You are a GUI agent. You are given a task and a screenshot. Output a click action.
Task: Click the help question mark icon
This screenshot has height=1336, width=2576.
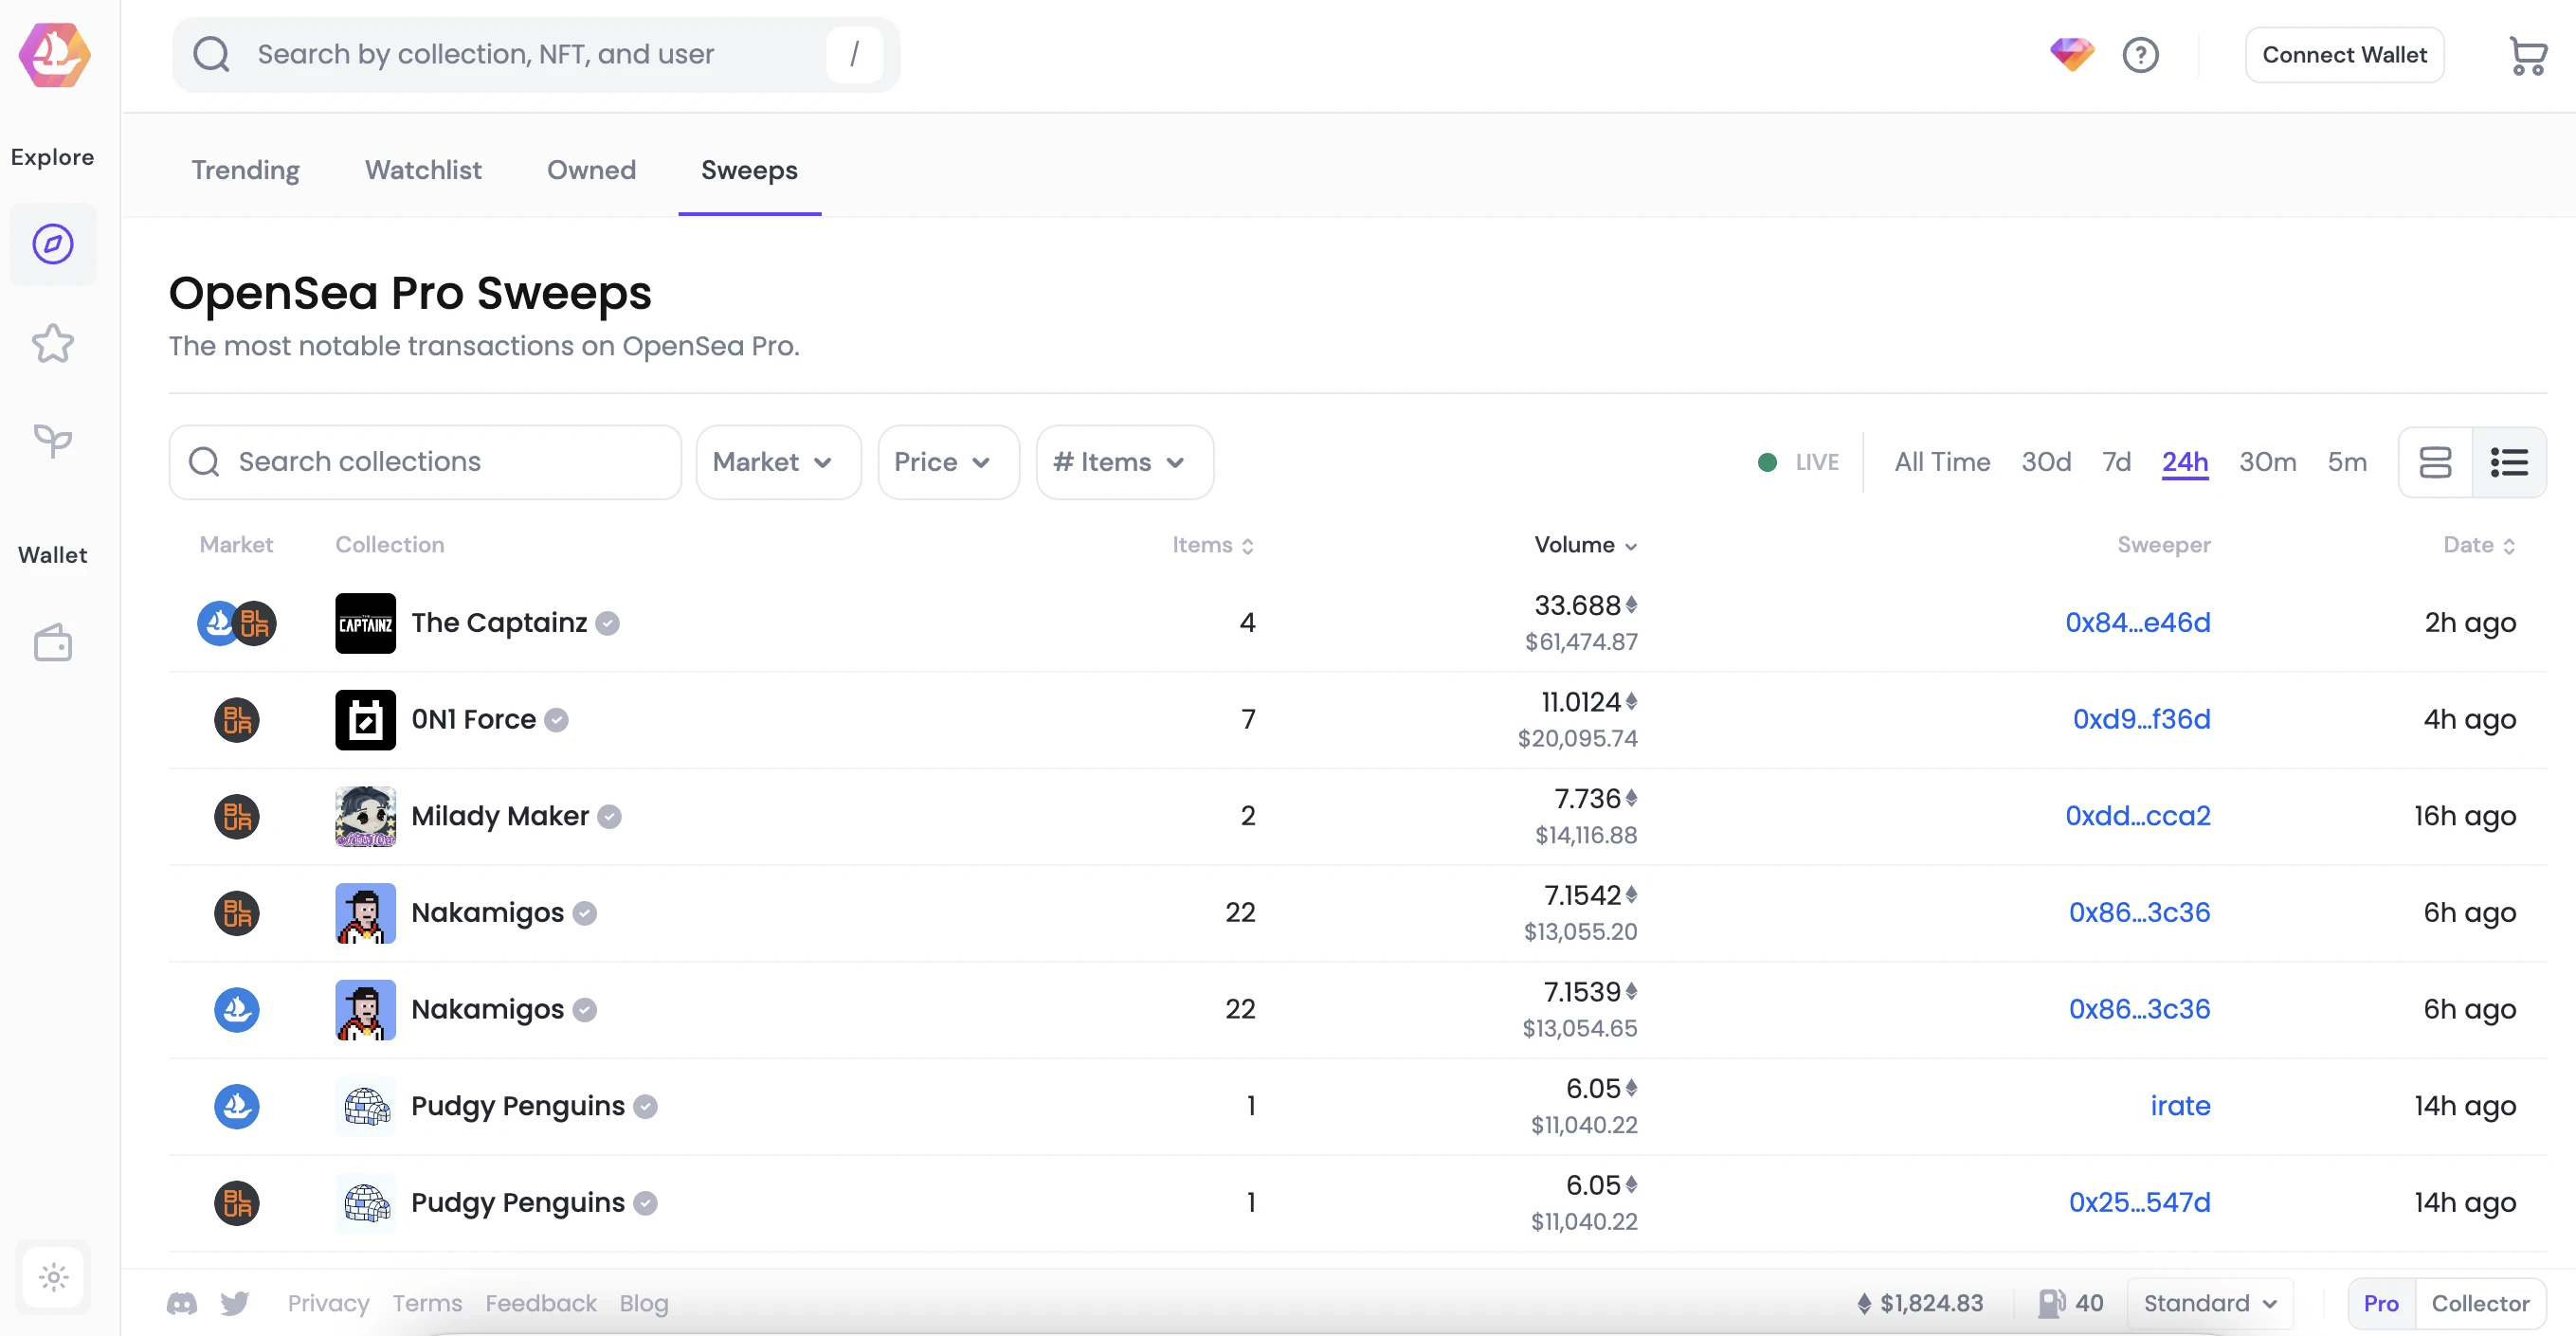tap(2140, 55)
